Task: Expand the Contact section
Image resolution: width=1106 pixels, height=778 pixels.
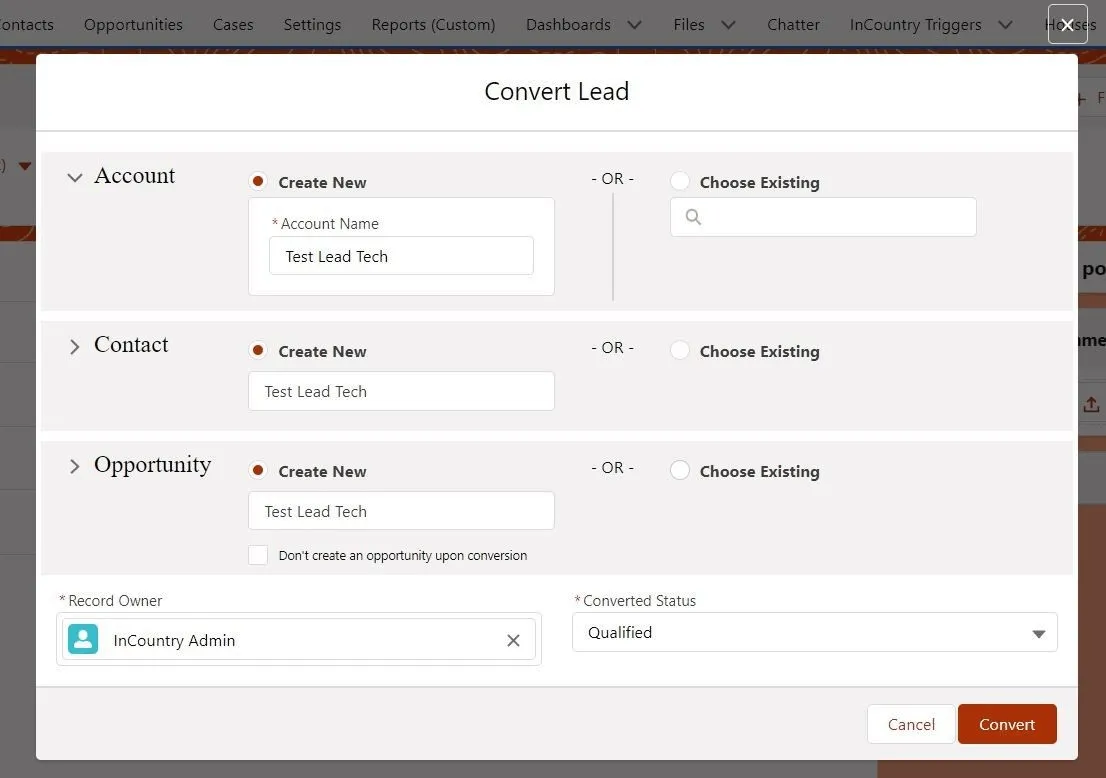Action: [x=74, y=347]
